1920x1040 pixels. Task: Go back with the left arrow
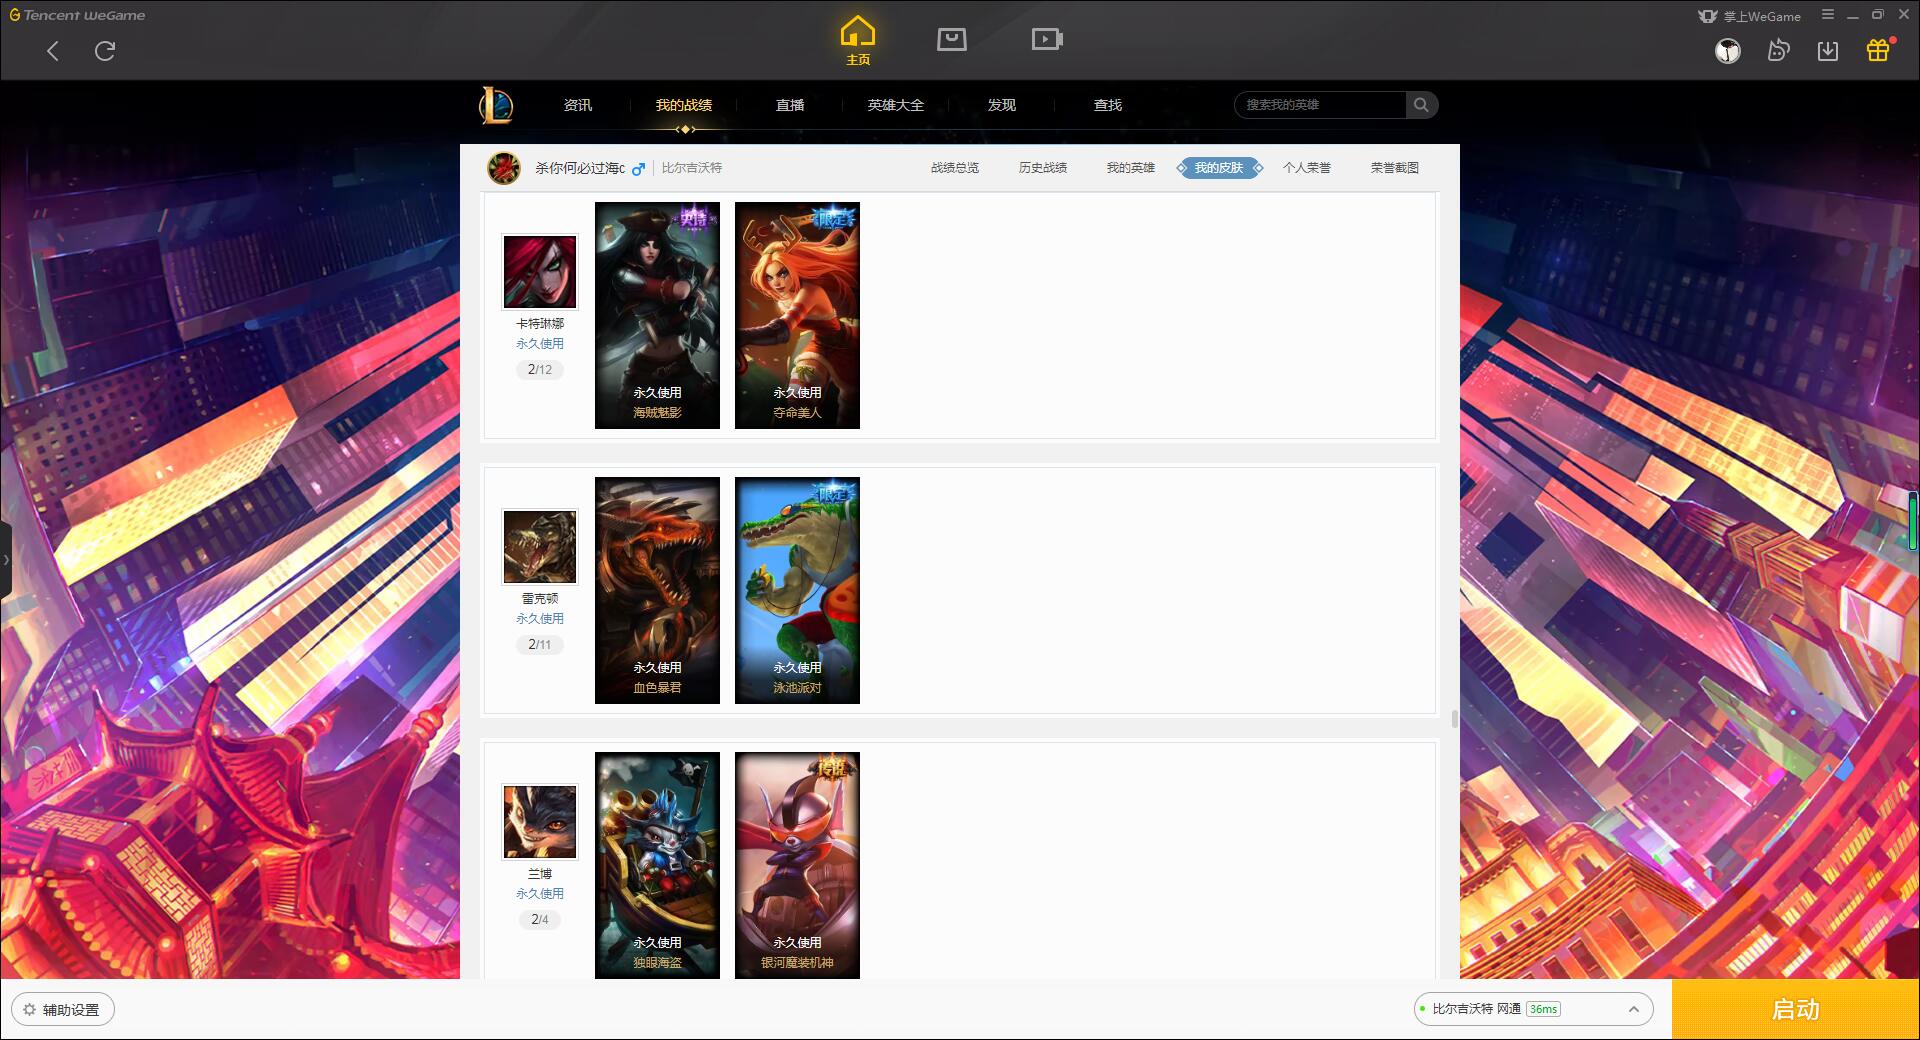(53, 51)
